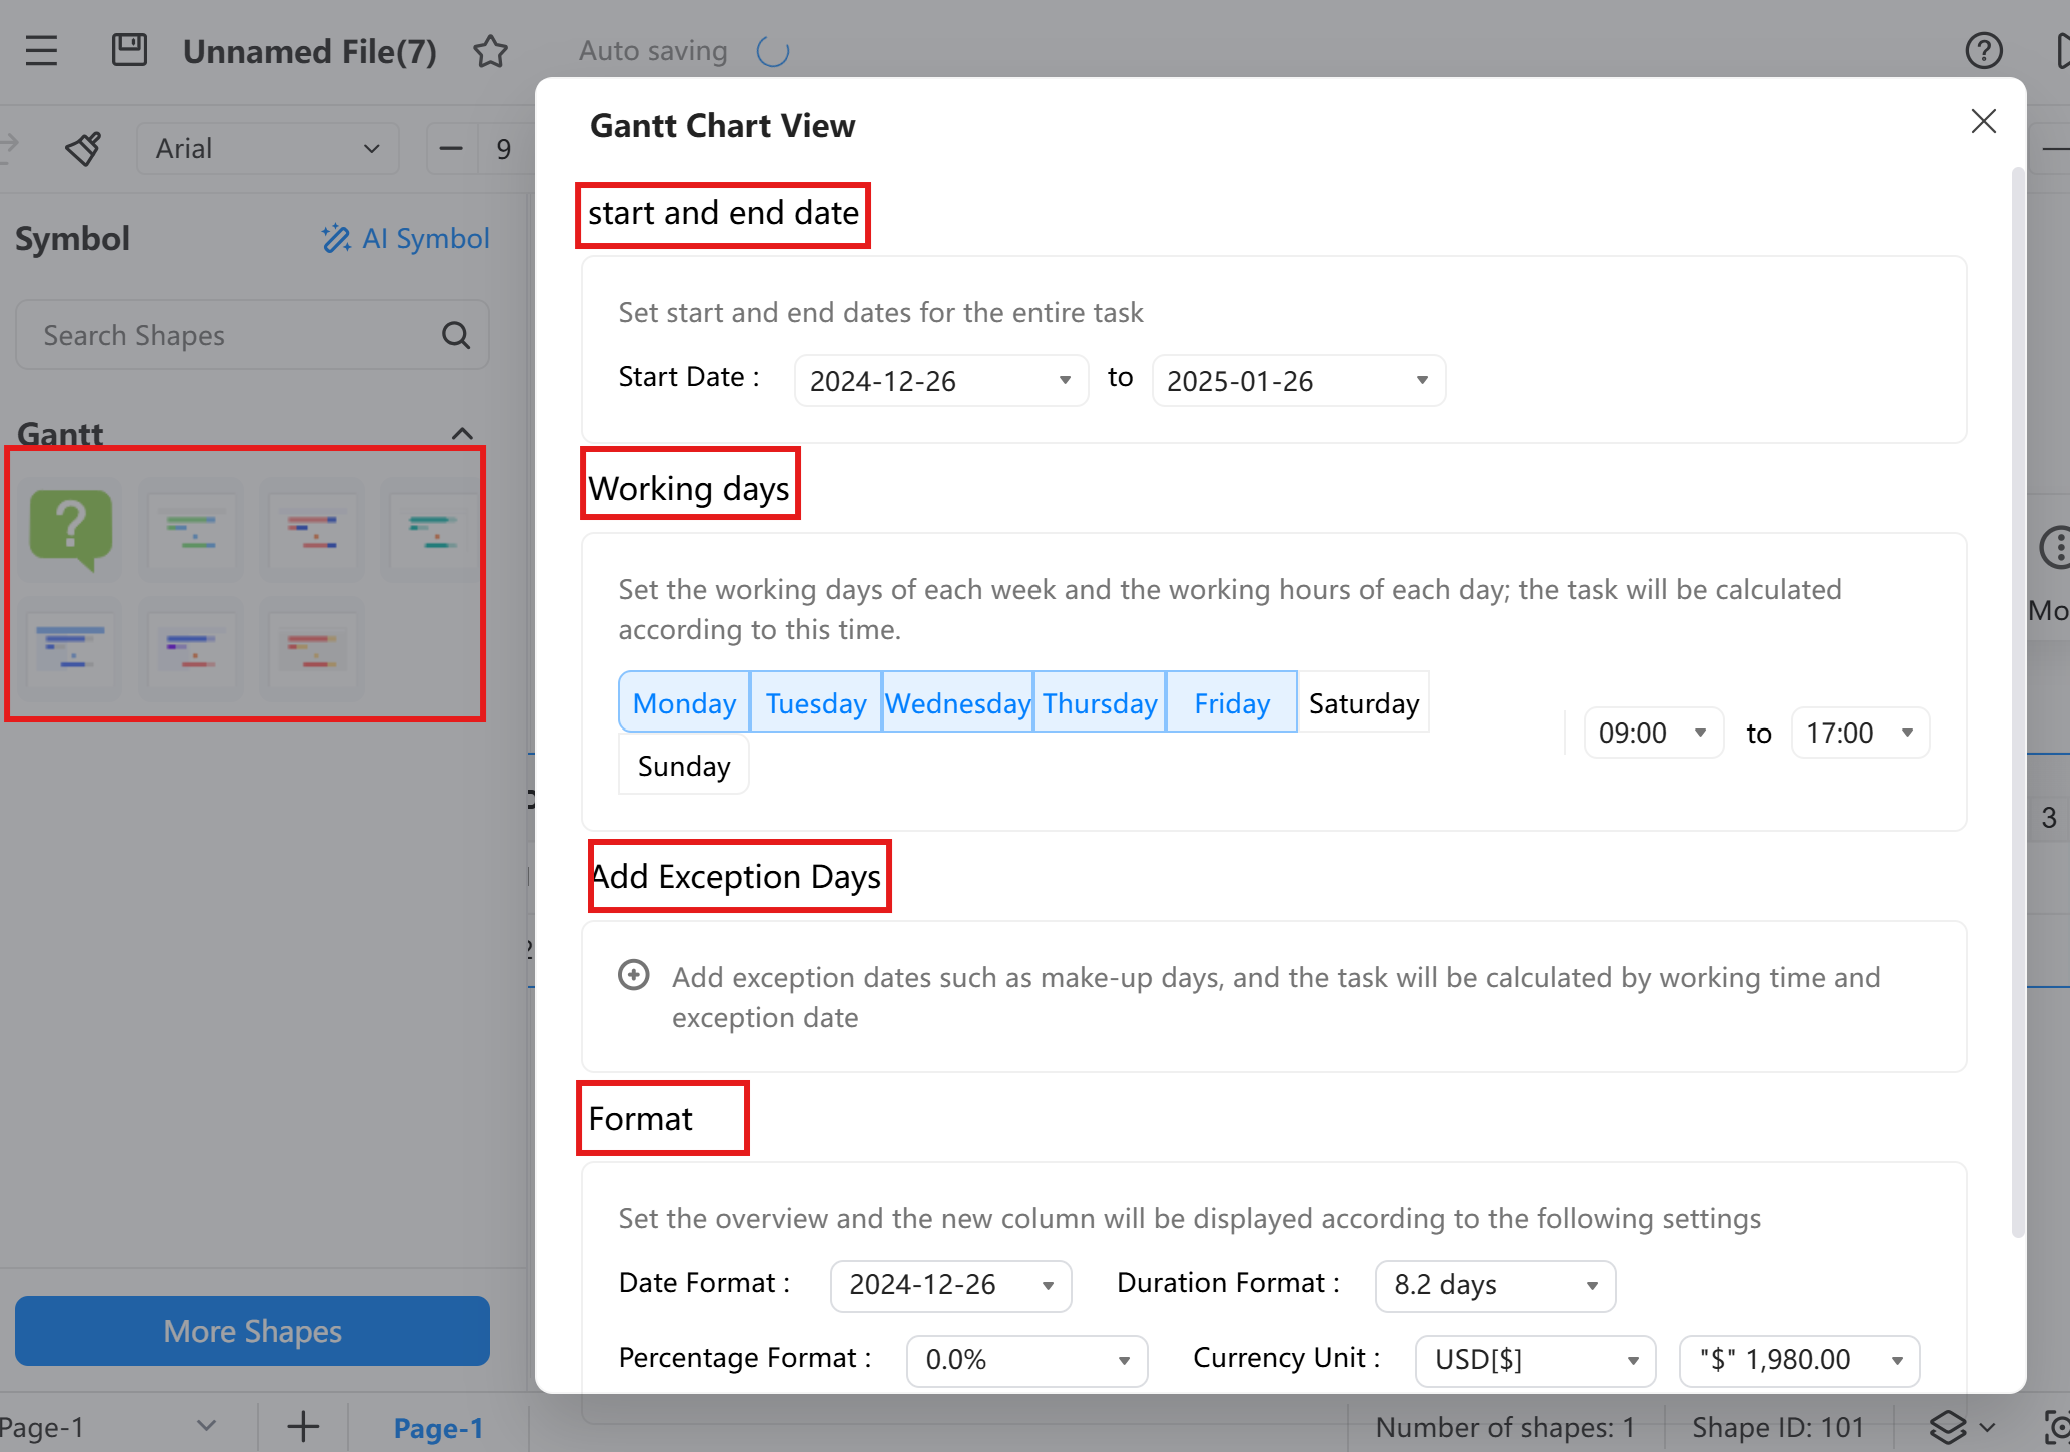This screenshot has width=2070, height=1452.
Task: Open the 17:00 end time dropdown
Action: tap(1860, 733)
